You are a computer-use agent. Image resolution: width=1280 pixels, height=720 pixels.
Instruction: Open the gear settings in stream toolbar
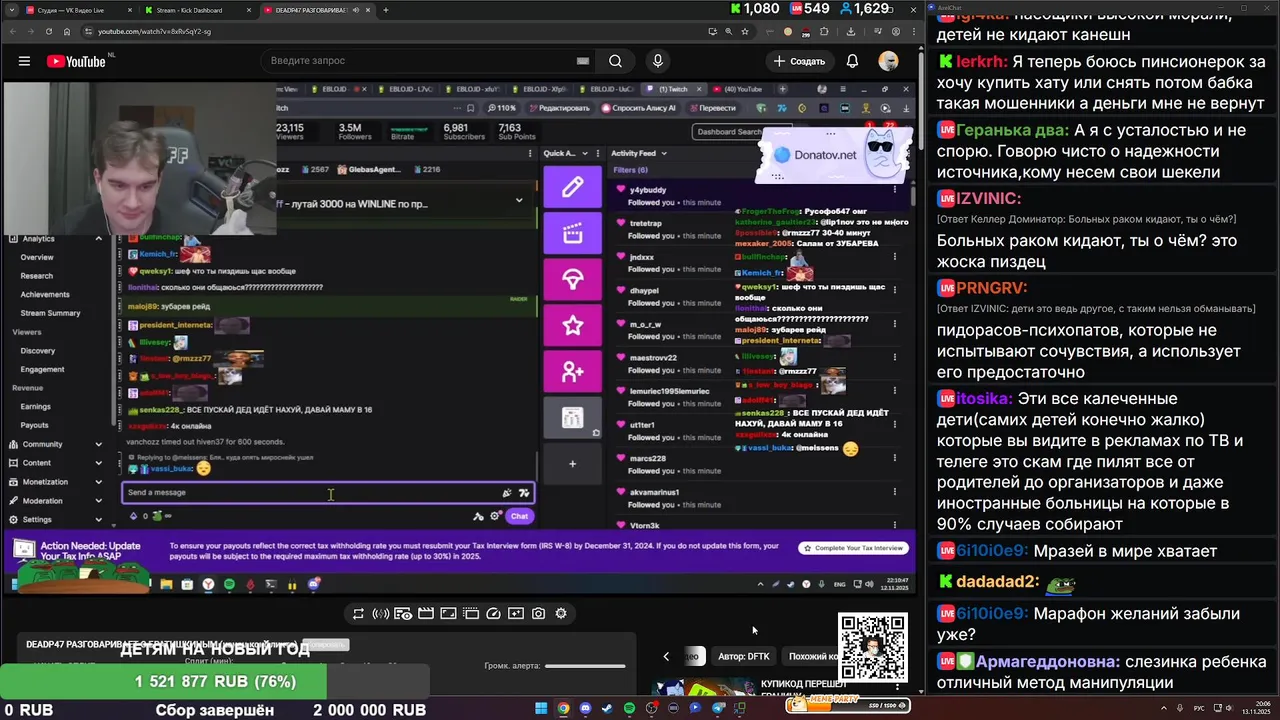561,614
